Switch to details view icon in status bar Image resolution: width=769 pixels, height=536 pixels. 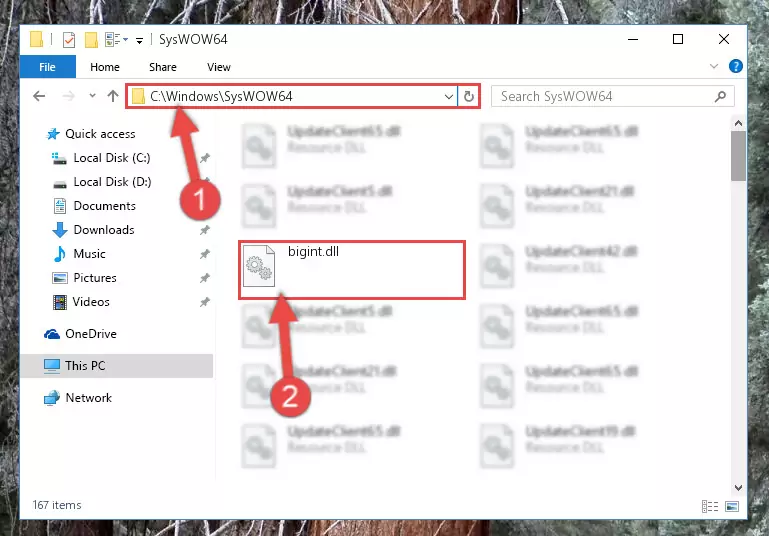(710, 506)
